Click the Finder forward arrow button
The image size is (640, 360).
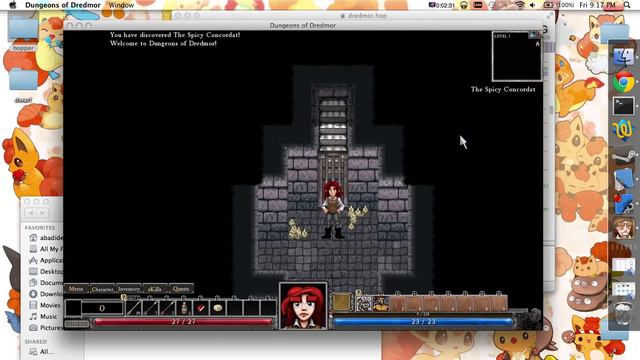click(42, 213)
